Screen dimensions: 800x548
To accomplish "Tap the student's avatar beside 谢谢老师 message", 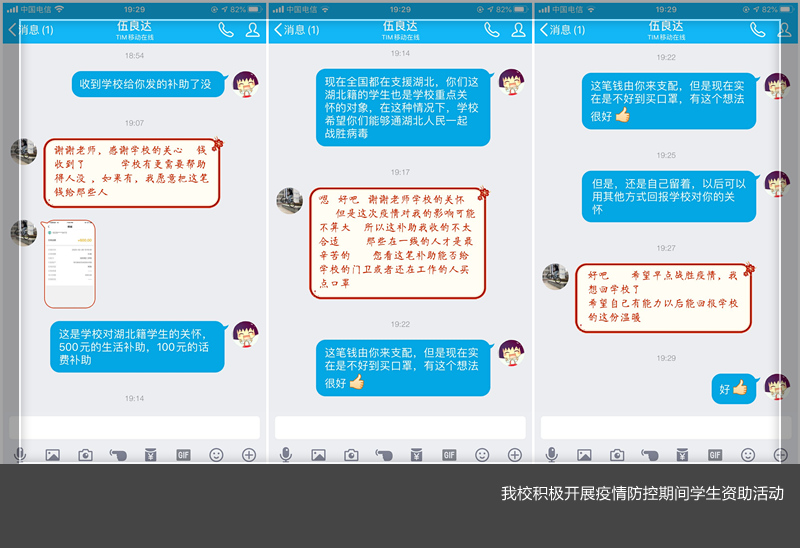I will tap(24, 152).
